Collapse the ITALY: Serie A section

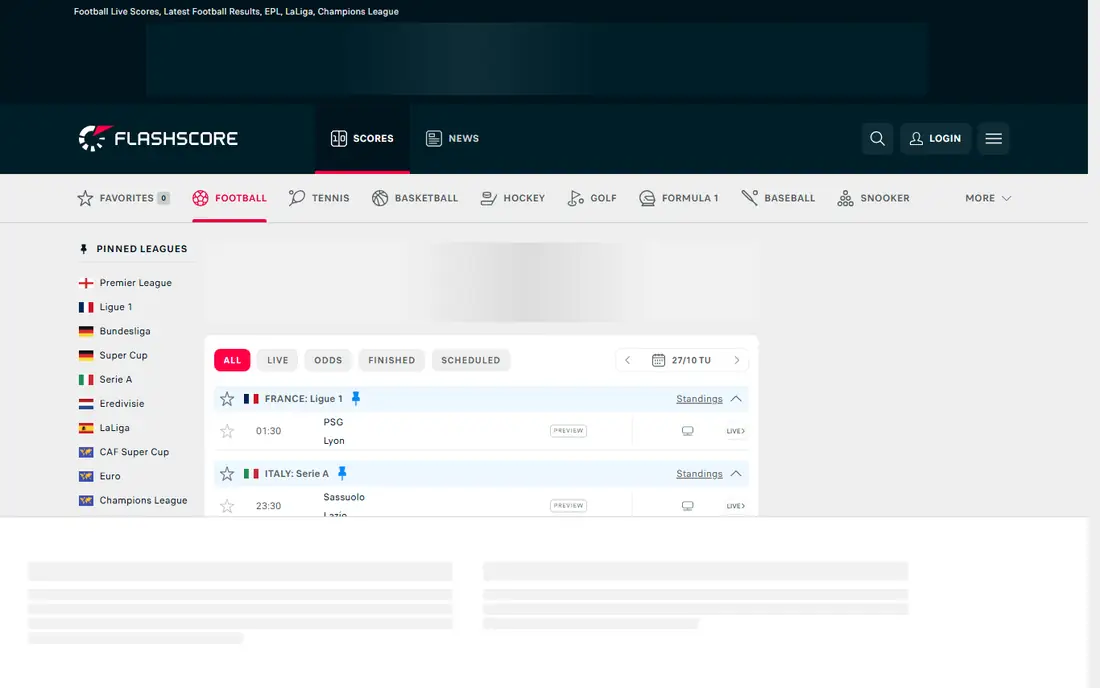point(736,473)
